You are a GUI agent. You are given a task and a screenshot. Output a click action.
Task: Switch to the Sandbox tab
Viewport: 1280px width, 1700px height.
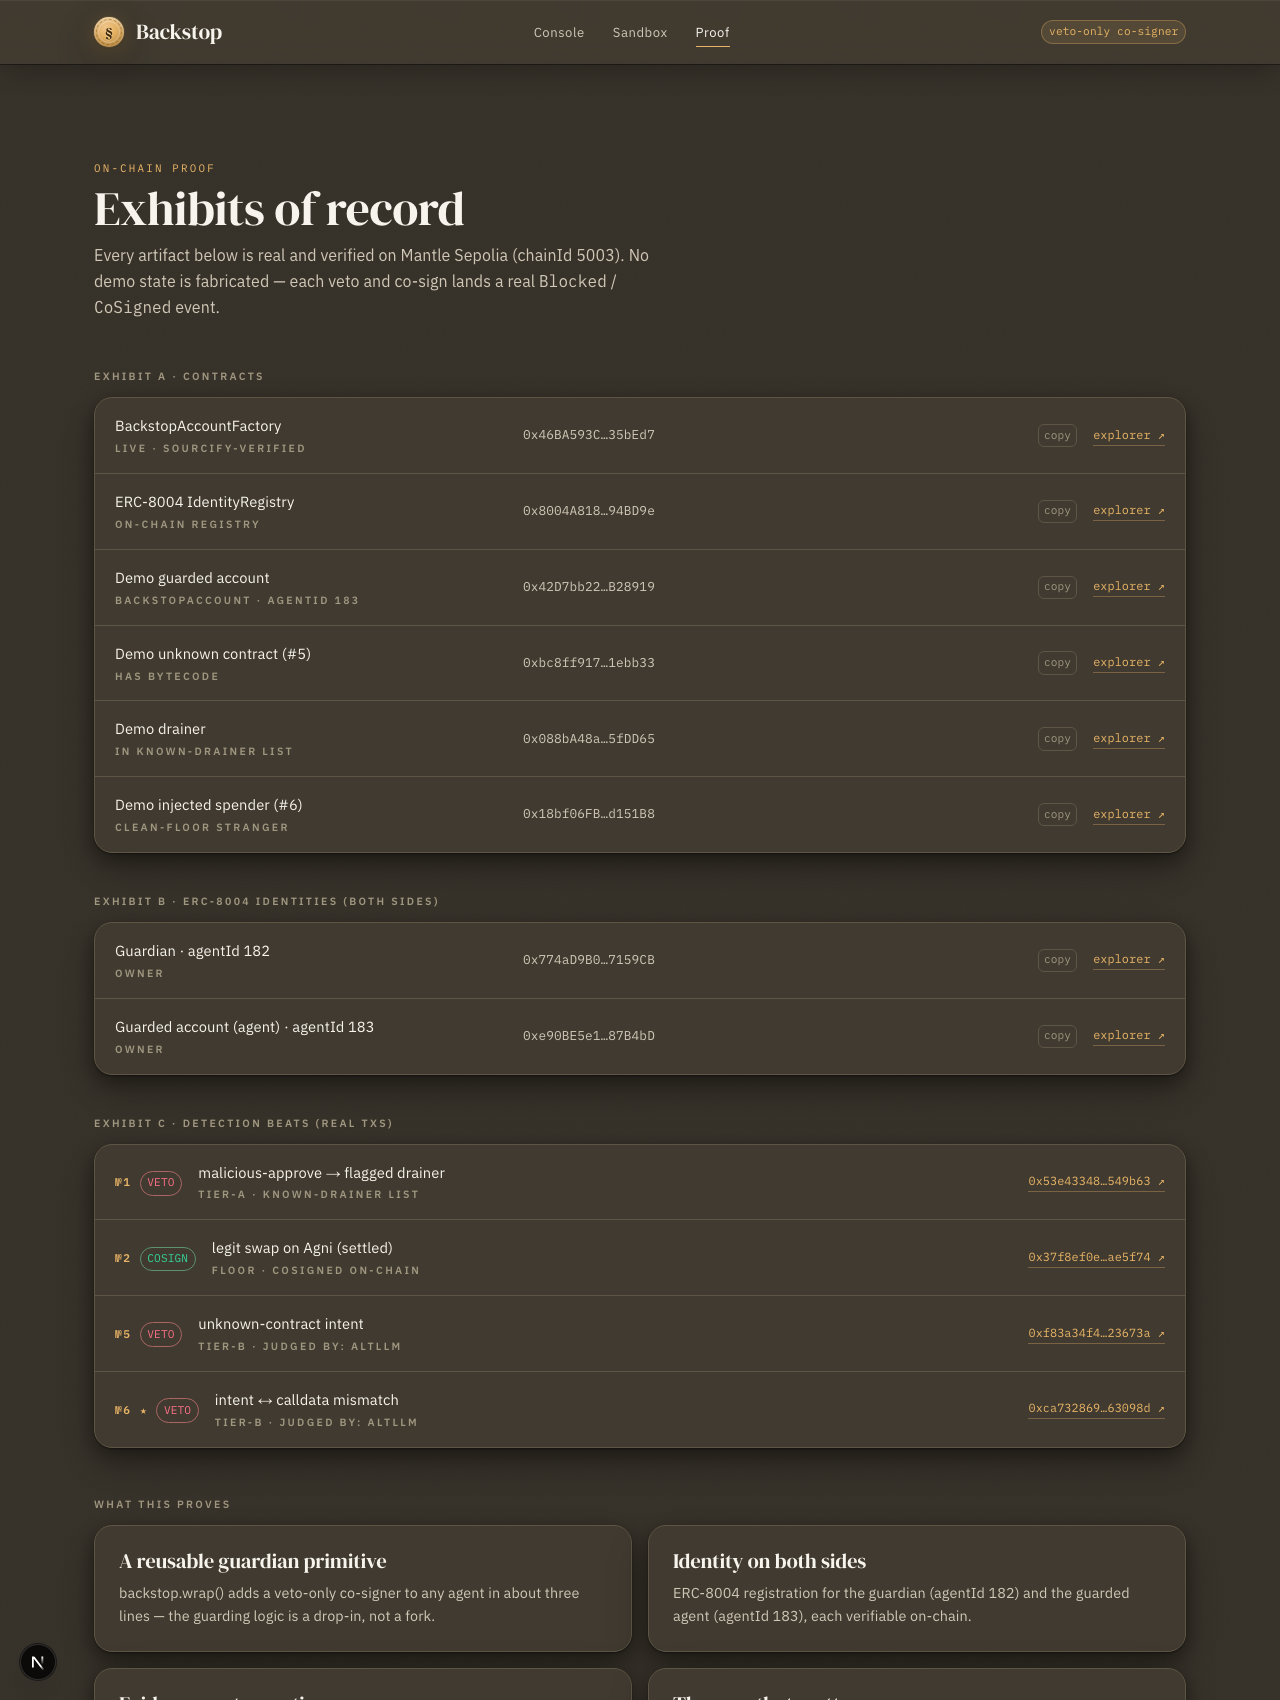point(640,32)
